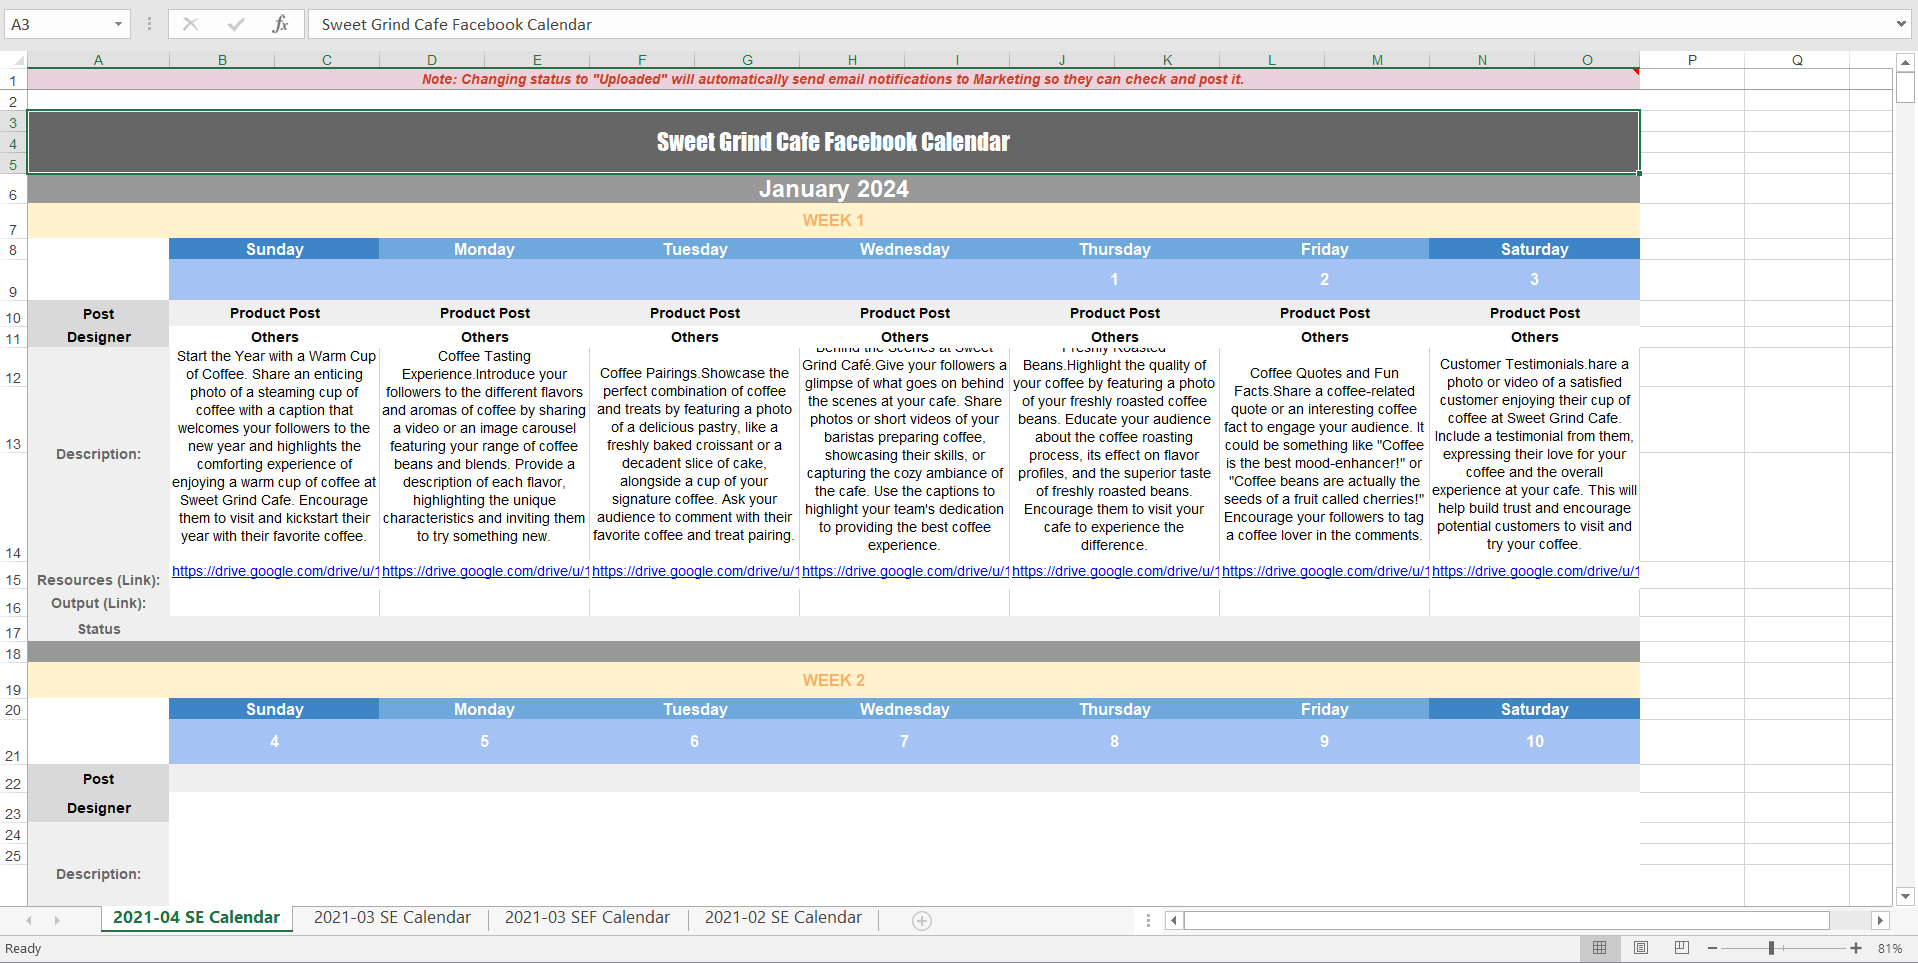Open Page Break Preview view
Image resolution: width=1918 pixels, height=963 pixels.
click(x=1681, y=948)
